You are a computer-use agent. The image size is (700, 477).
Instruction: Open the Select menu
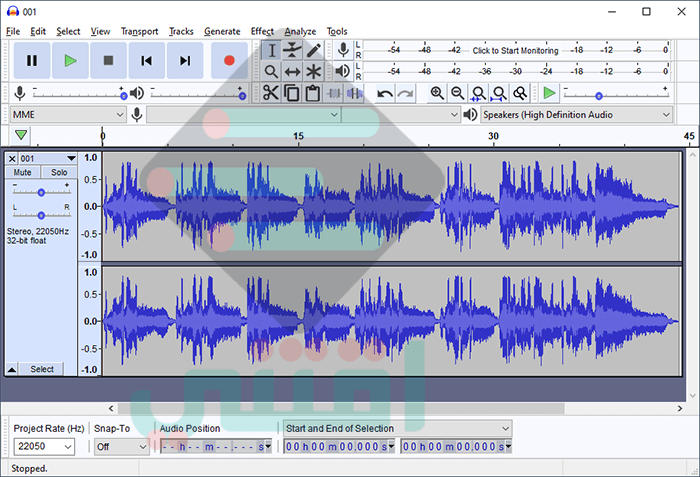68,31
